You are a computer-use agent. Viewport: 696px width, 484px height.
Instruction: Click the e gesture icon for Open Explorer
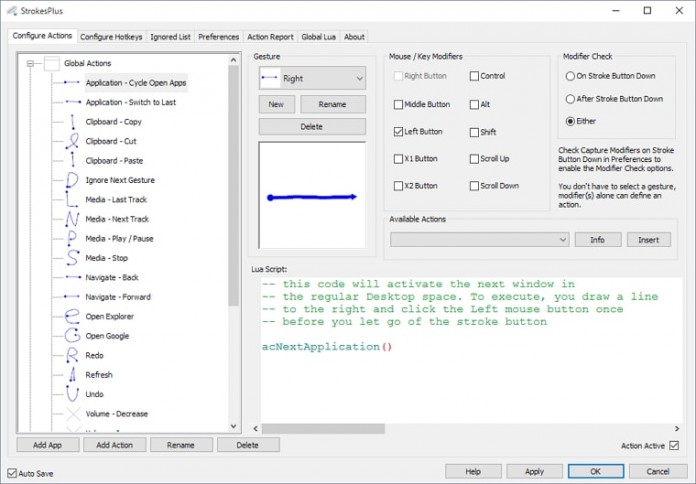click(x=72, y=316)
